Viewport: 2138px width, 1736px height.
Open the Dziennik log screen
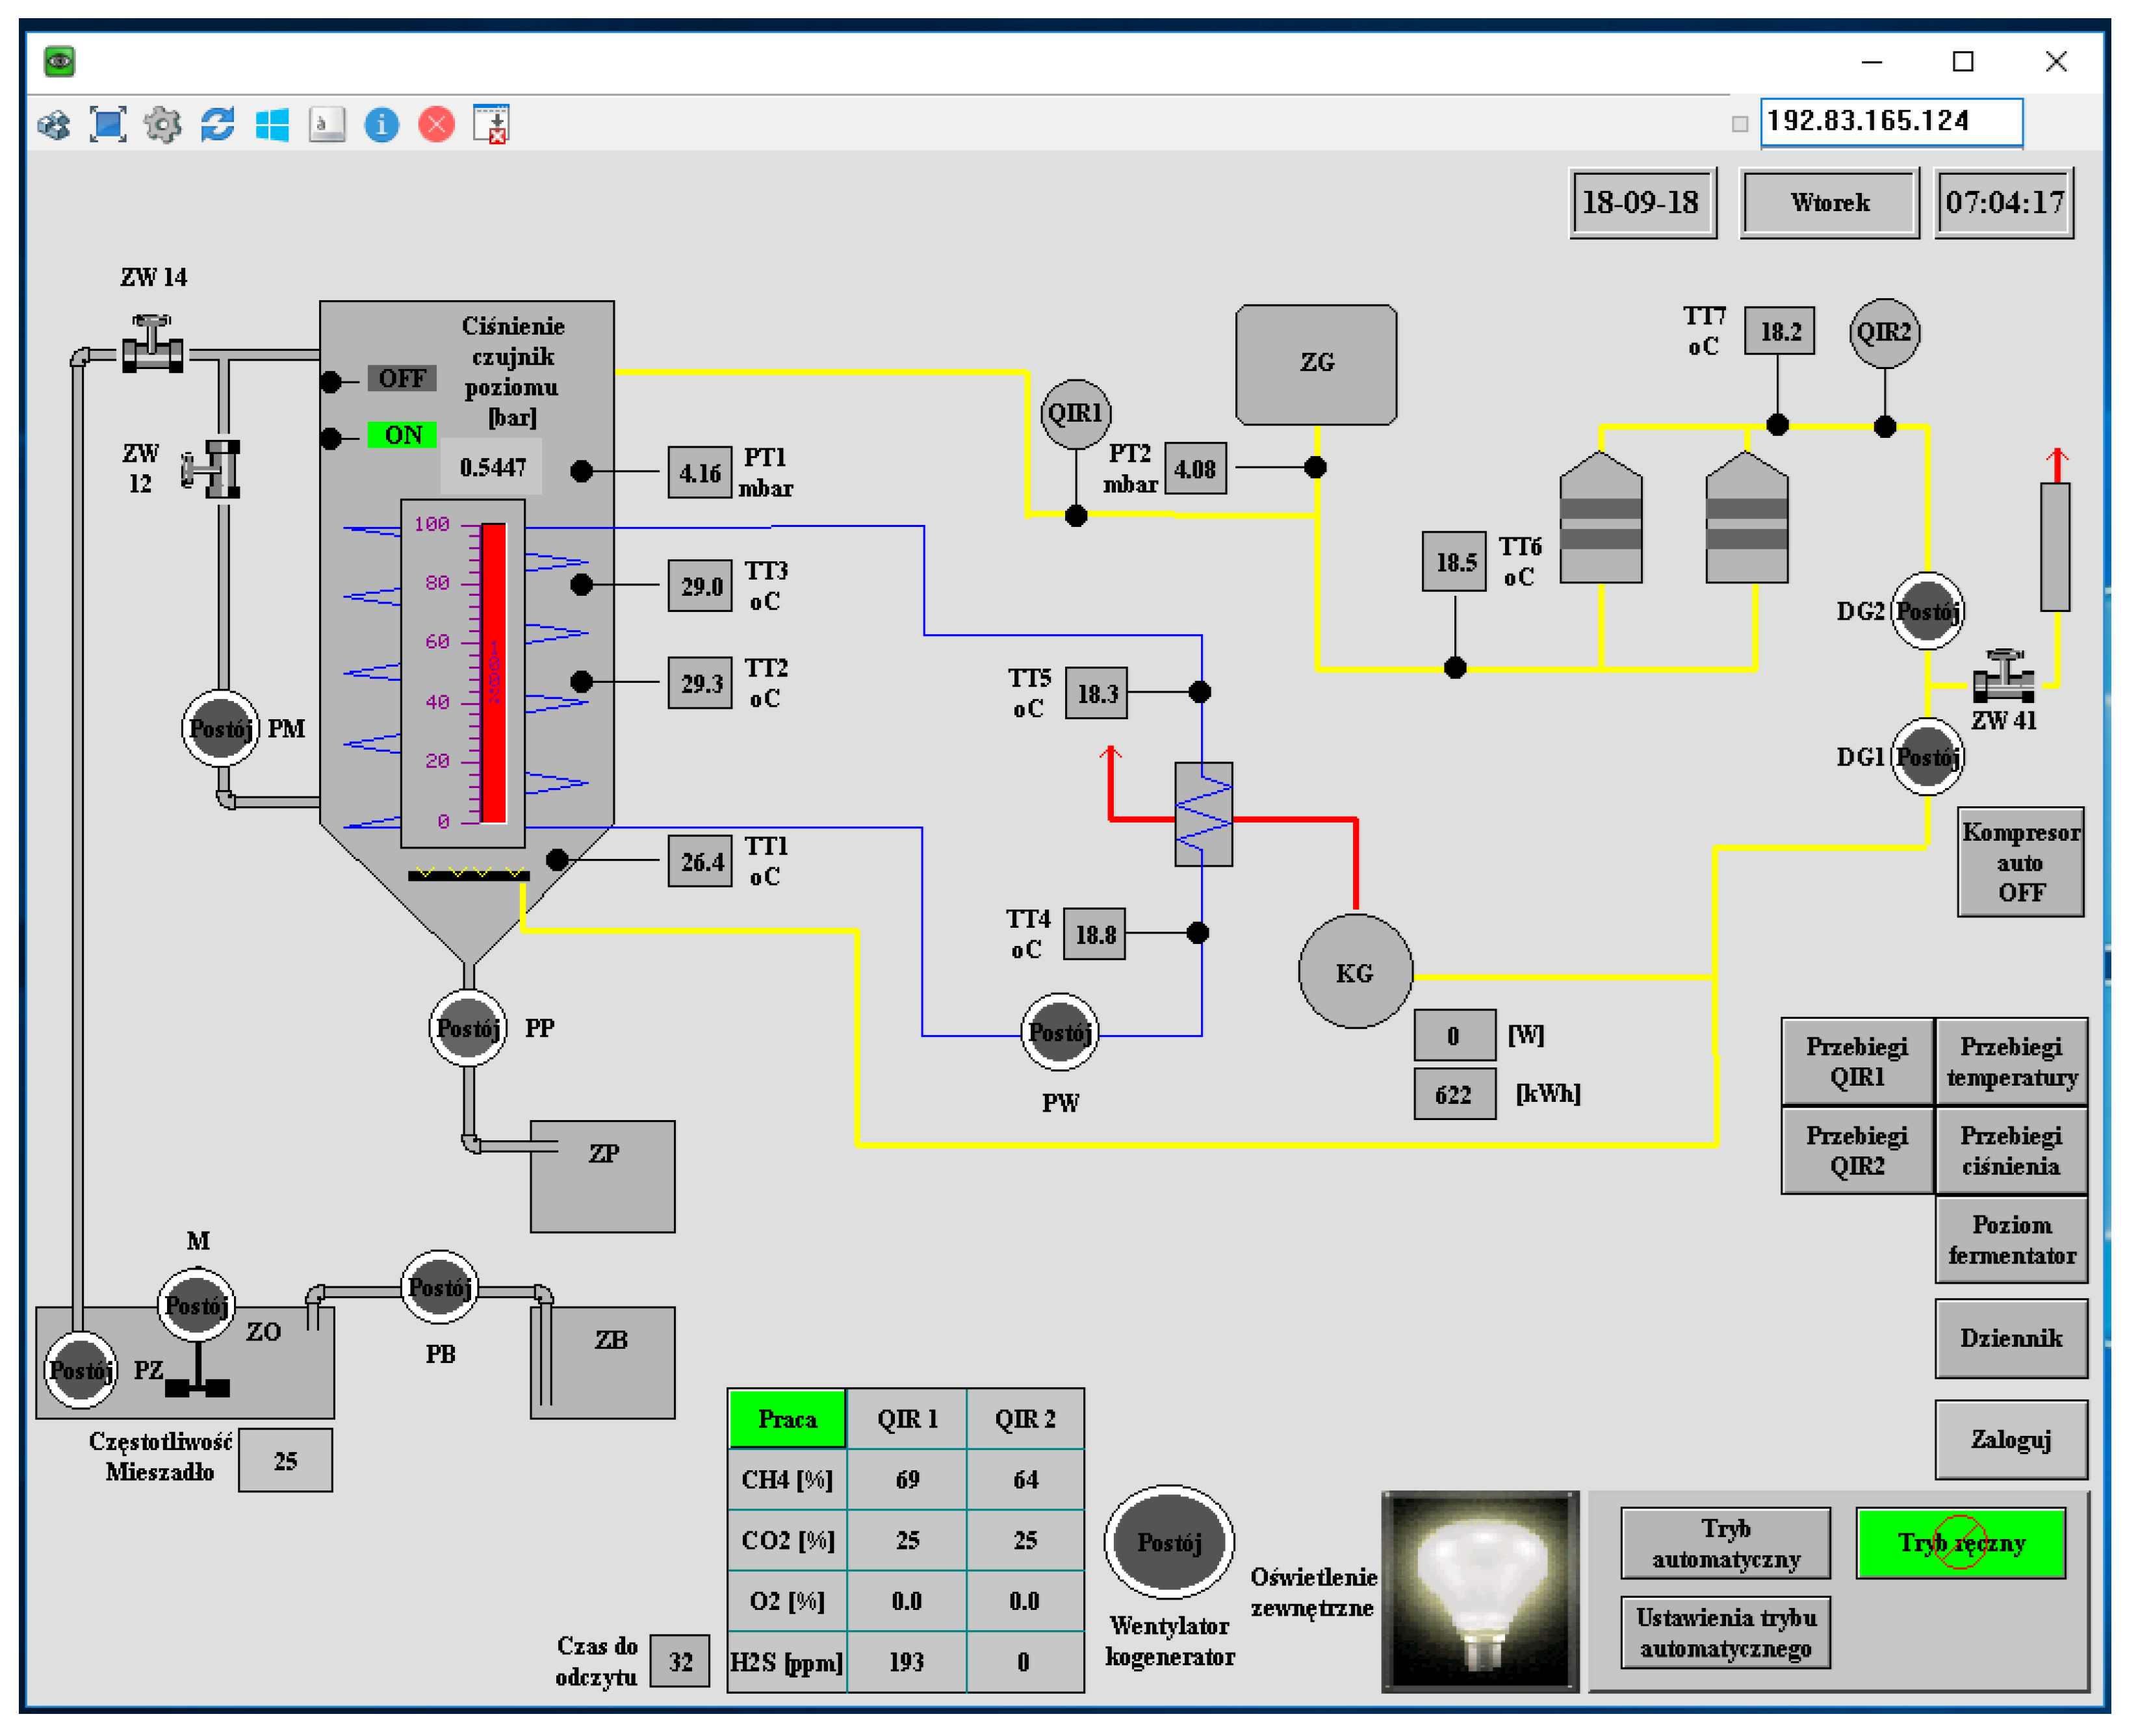[2011, 1338]
